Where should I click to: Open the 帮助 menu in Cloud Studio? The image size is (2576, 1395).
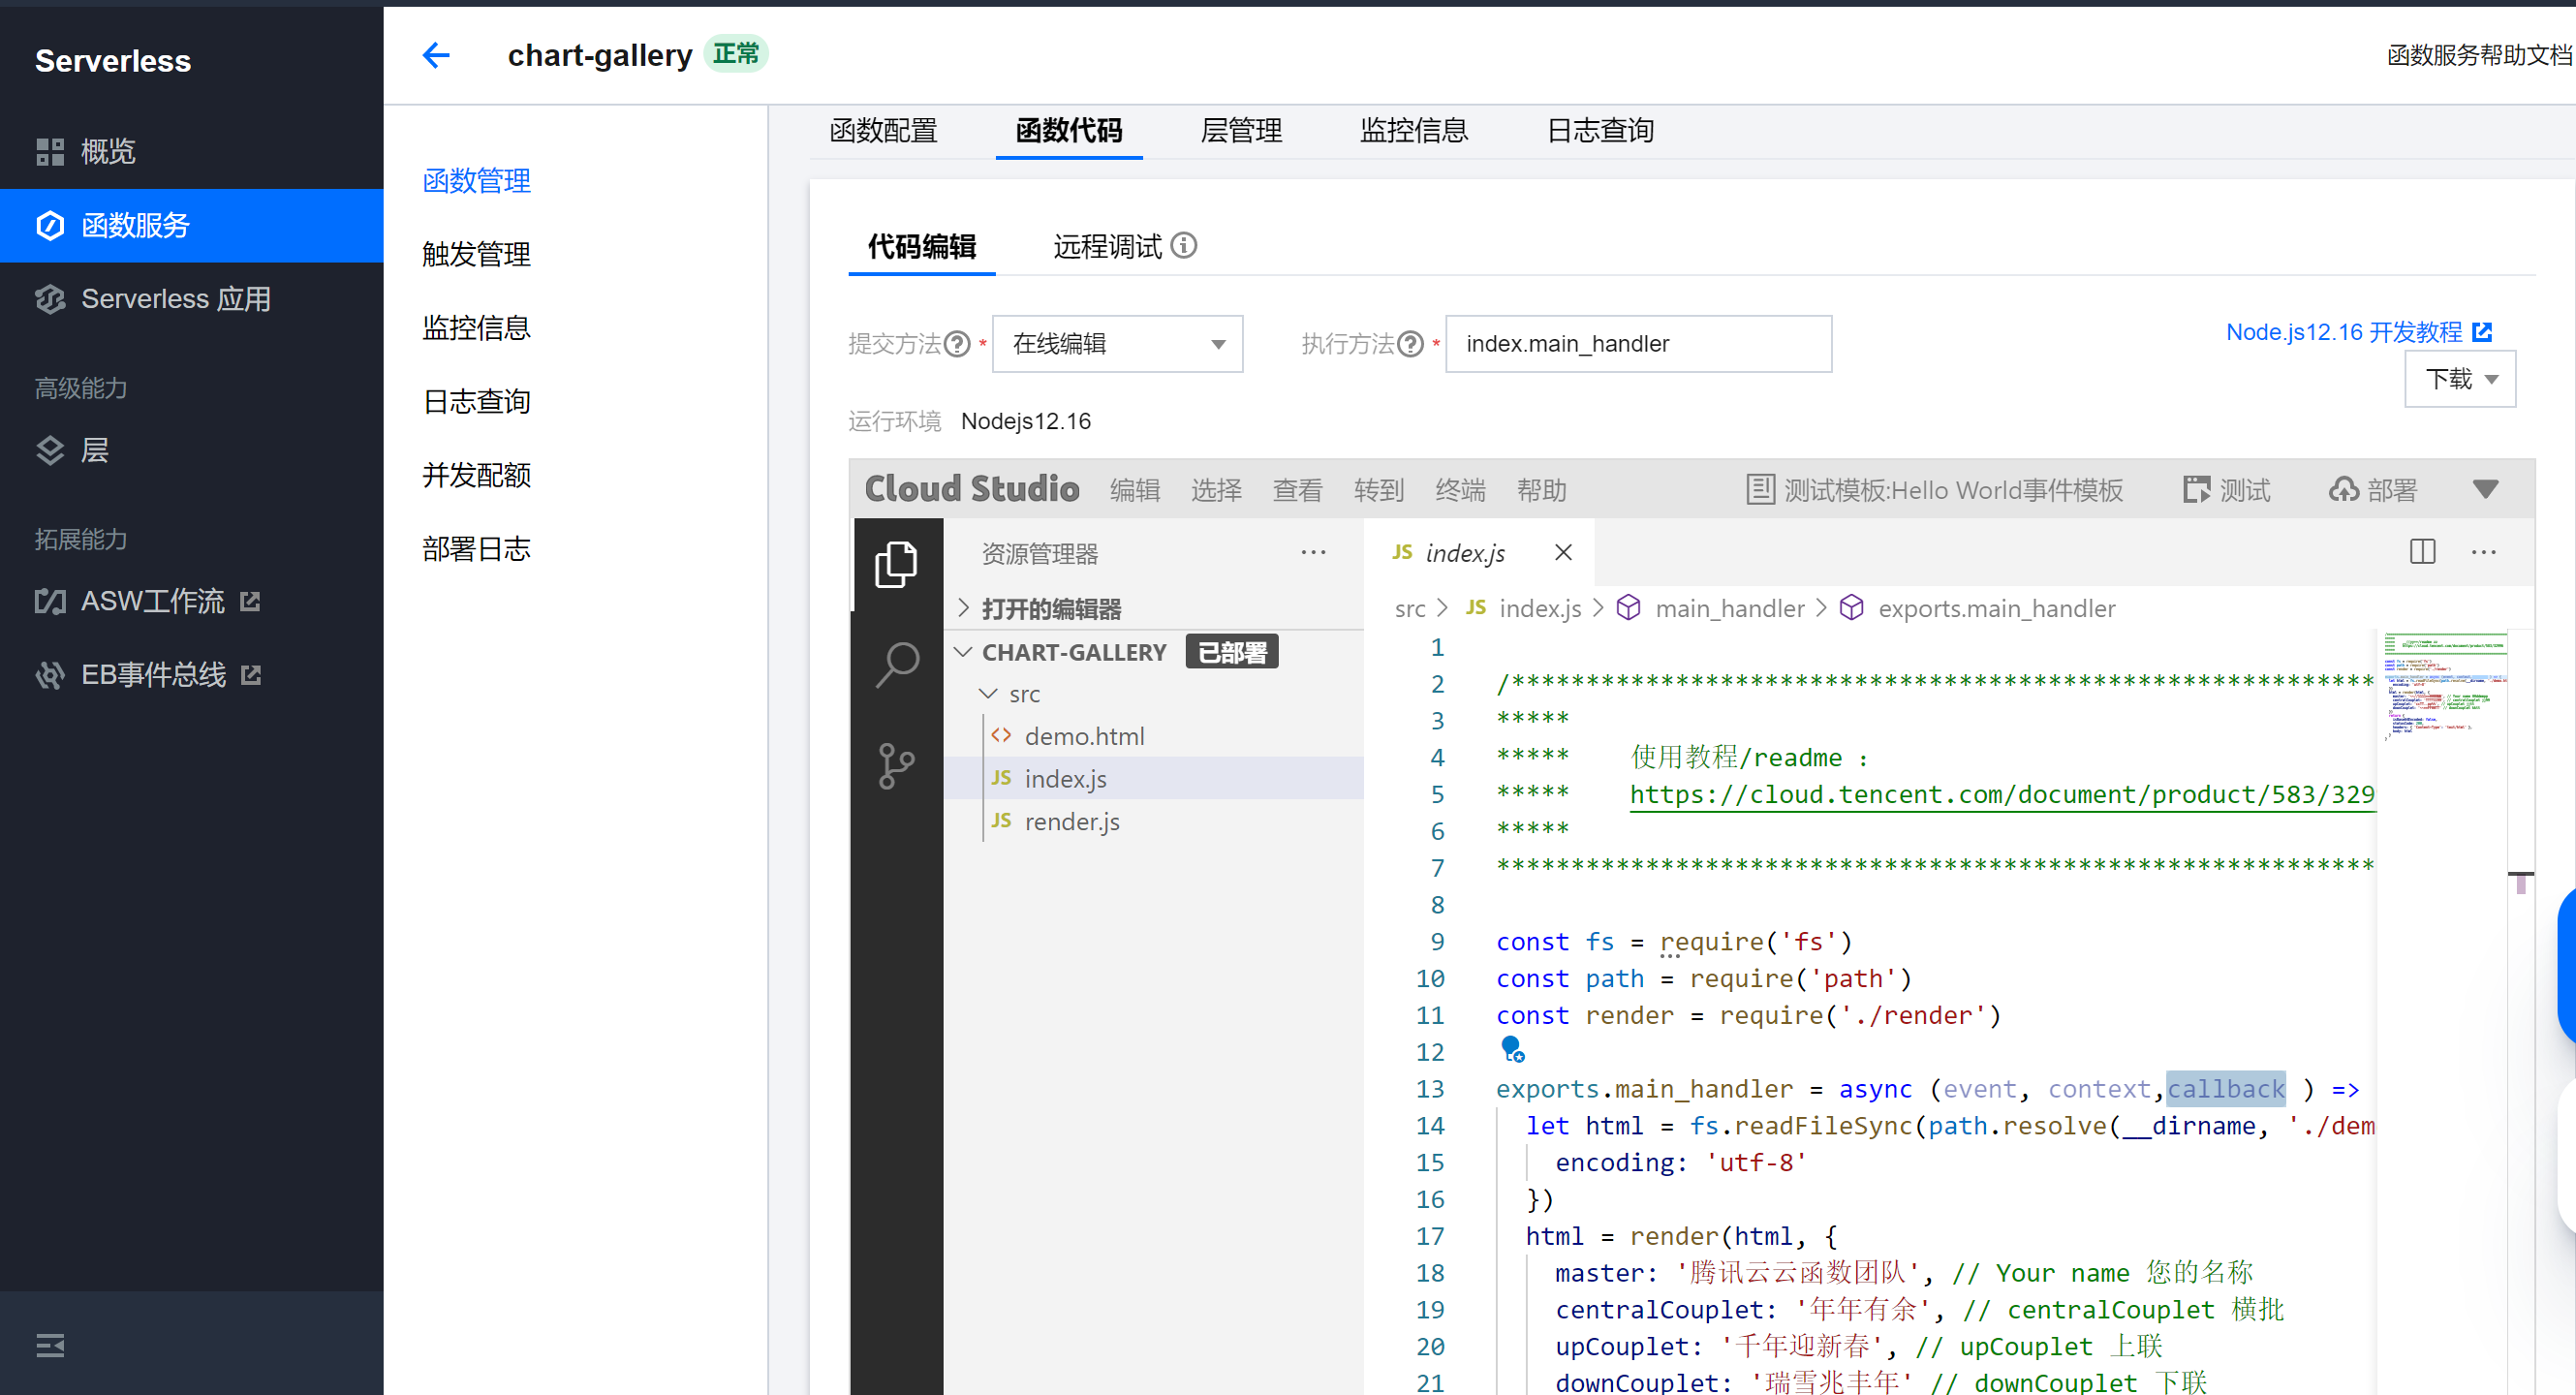(1541, 490)
